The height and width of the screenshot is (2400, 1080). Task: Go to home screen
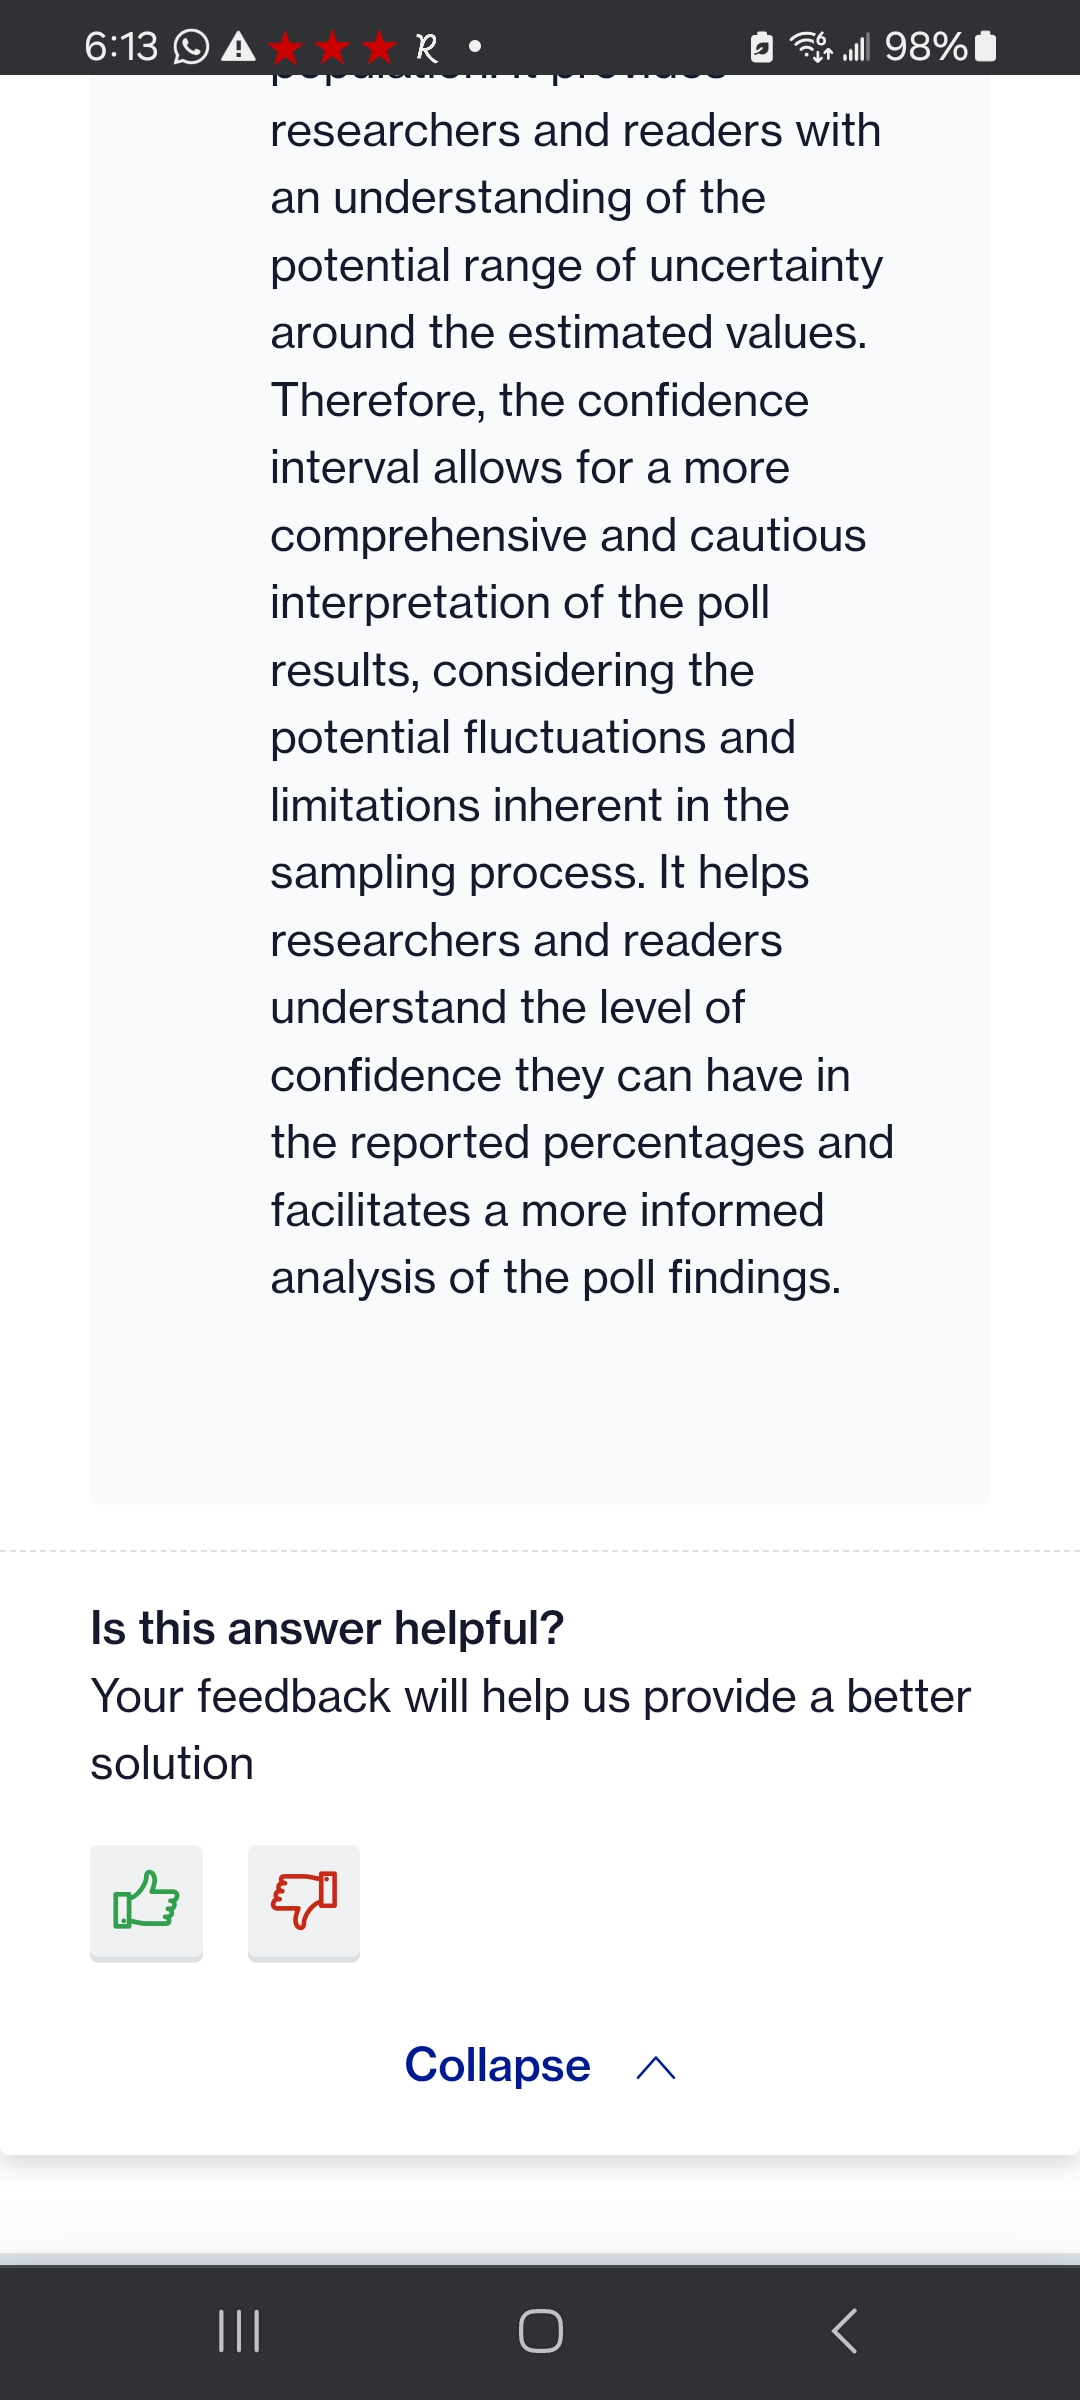[540, 2333]
